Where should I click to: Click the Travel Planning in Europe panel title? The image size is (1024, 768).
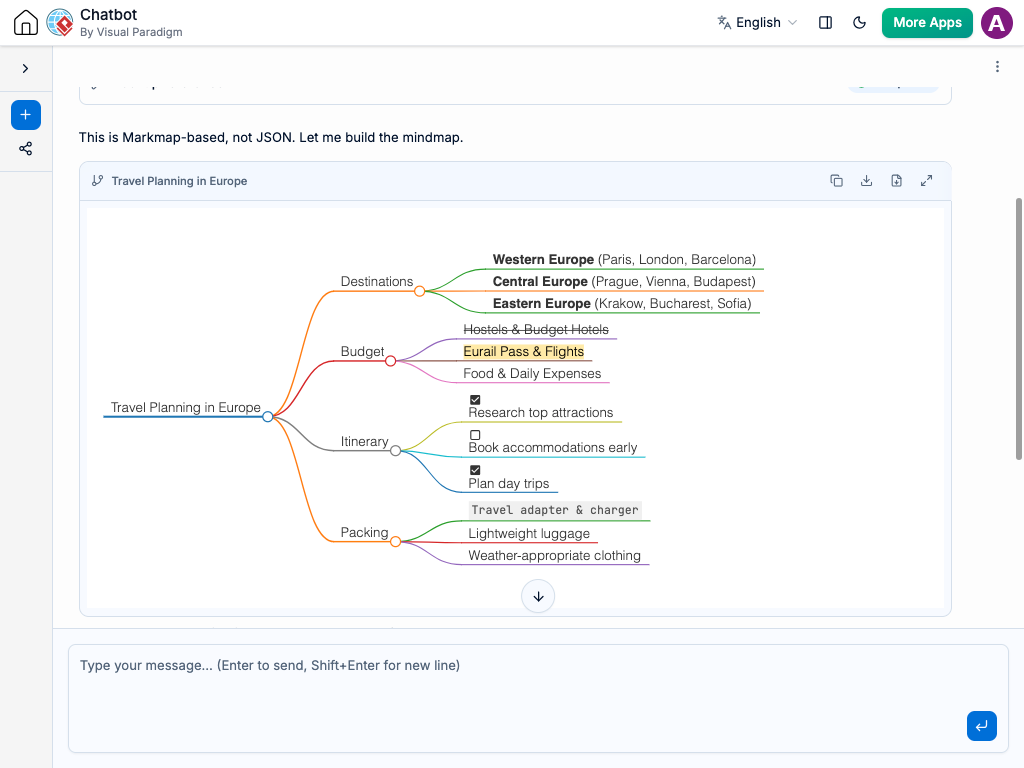click(x=179, y=181)
